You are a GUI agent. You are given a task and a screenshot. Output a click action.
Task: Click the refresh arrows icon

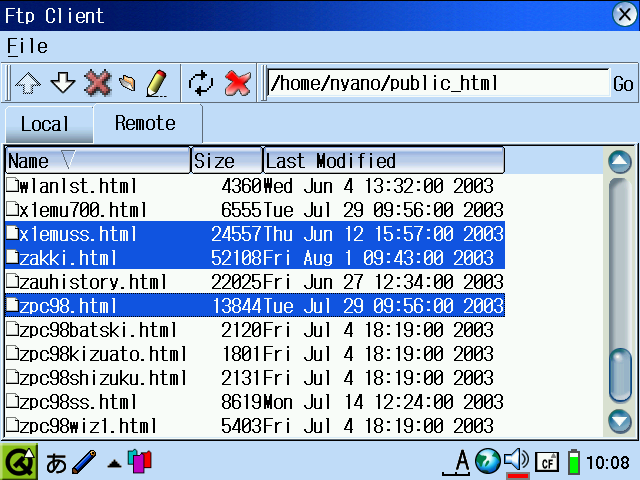(202, 83)
